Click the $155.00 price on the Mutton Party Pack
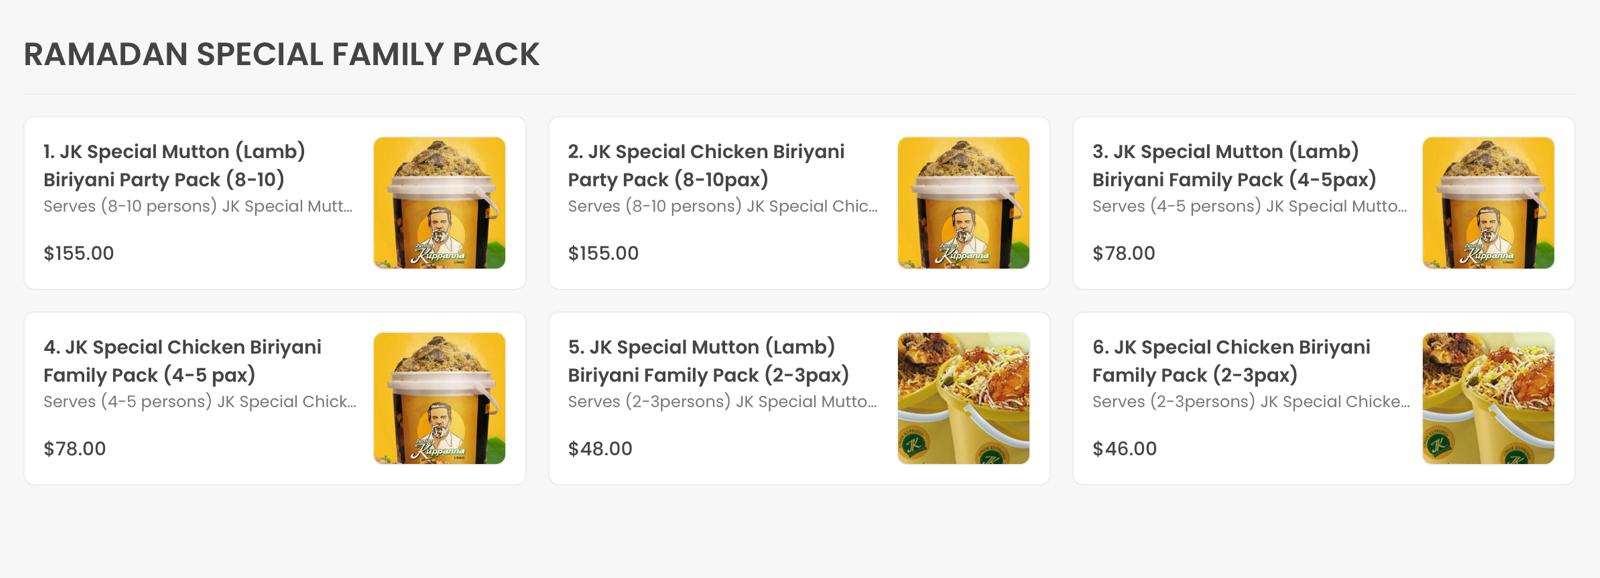This screenshot has width=1600, height=578. [x=79, y=253]
